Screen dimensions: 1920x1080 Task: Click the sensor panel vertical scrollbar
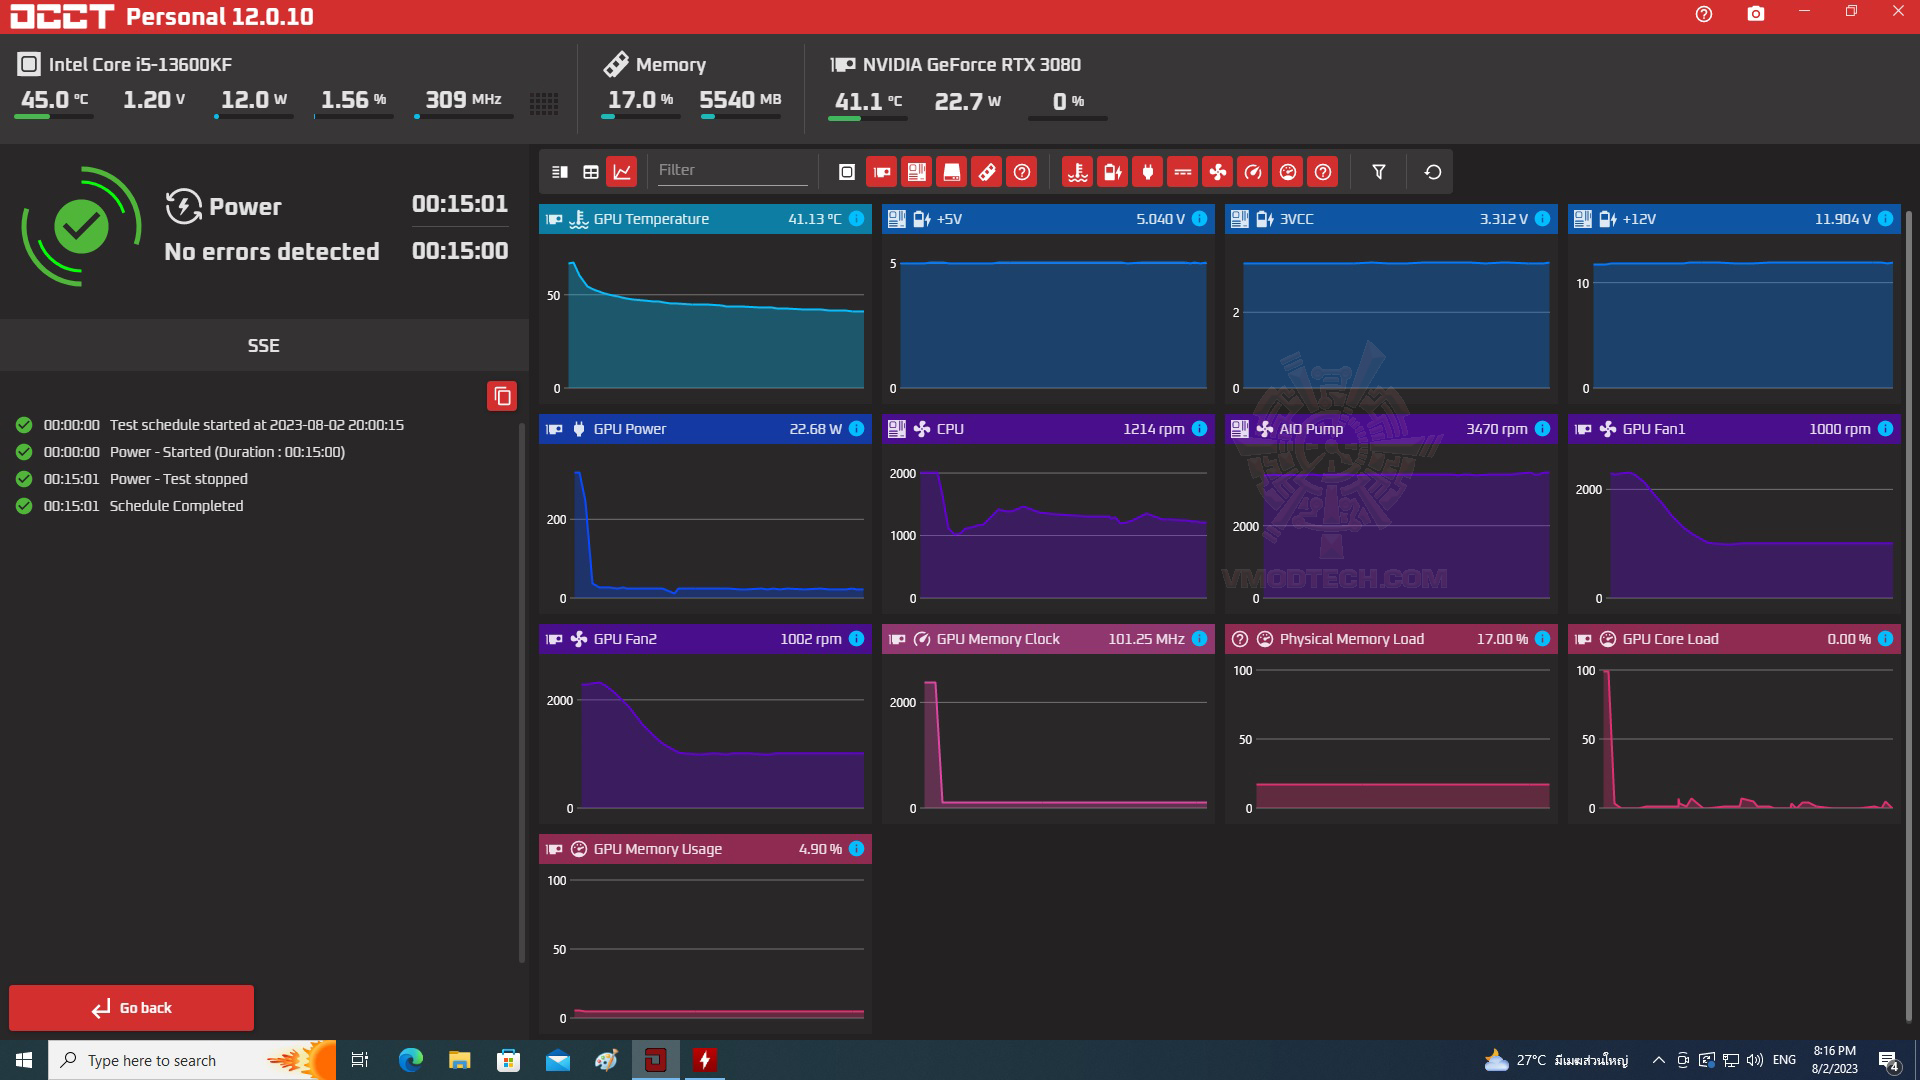pos(1908,600)
